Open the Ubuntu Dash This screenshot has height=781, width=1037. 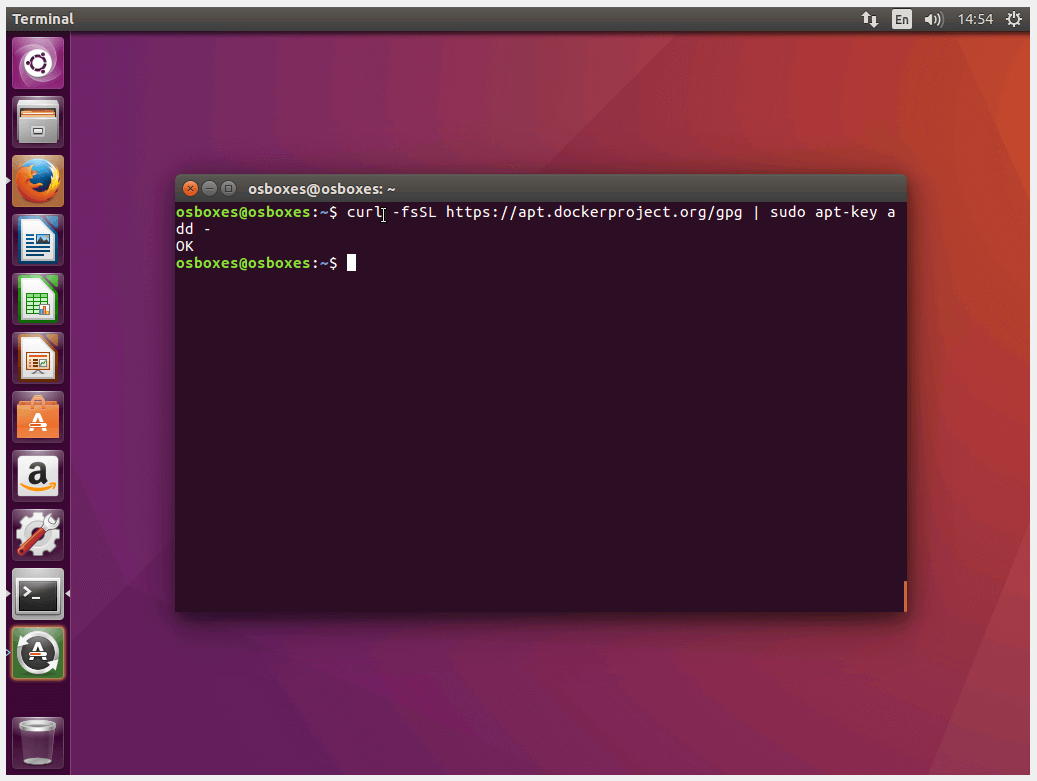click(x=37, y=62)
